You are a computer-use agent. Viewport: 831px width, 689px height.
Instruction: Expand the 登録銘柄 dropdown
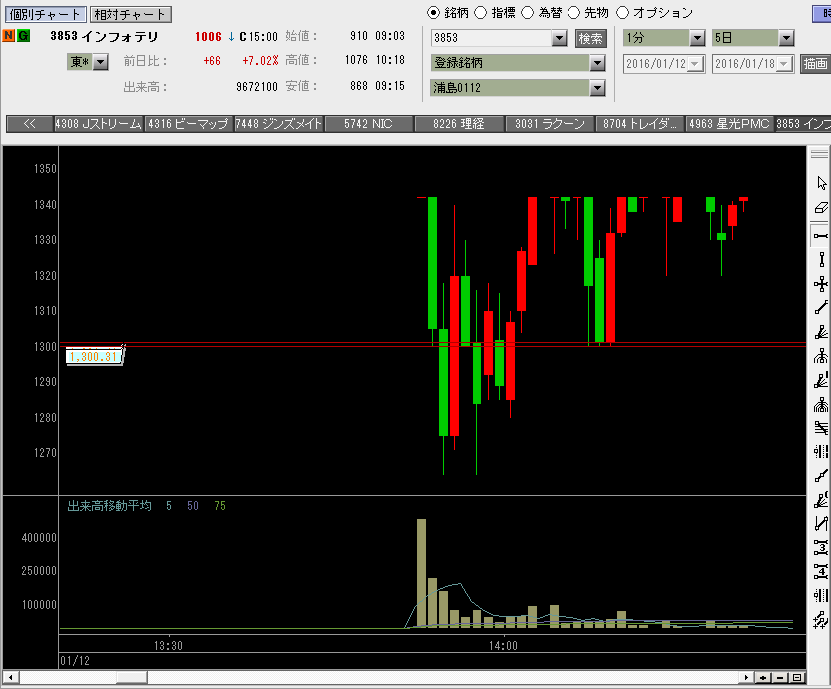pyautogui.click(x=597, y=63)
